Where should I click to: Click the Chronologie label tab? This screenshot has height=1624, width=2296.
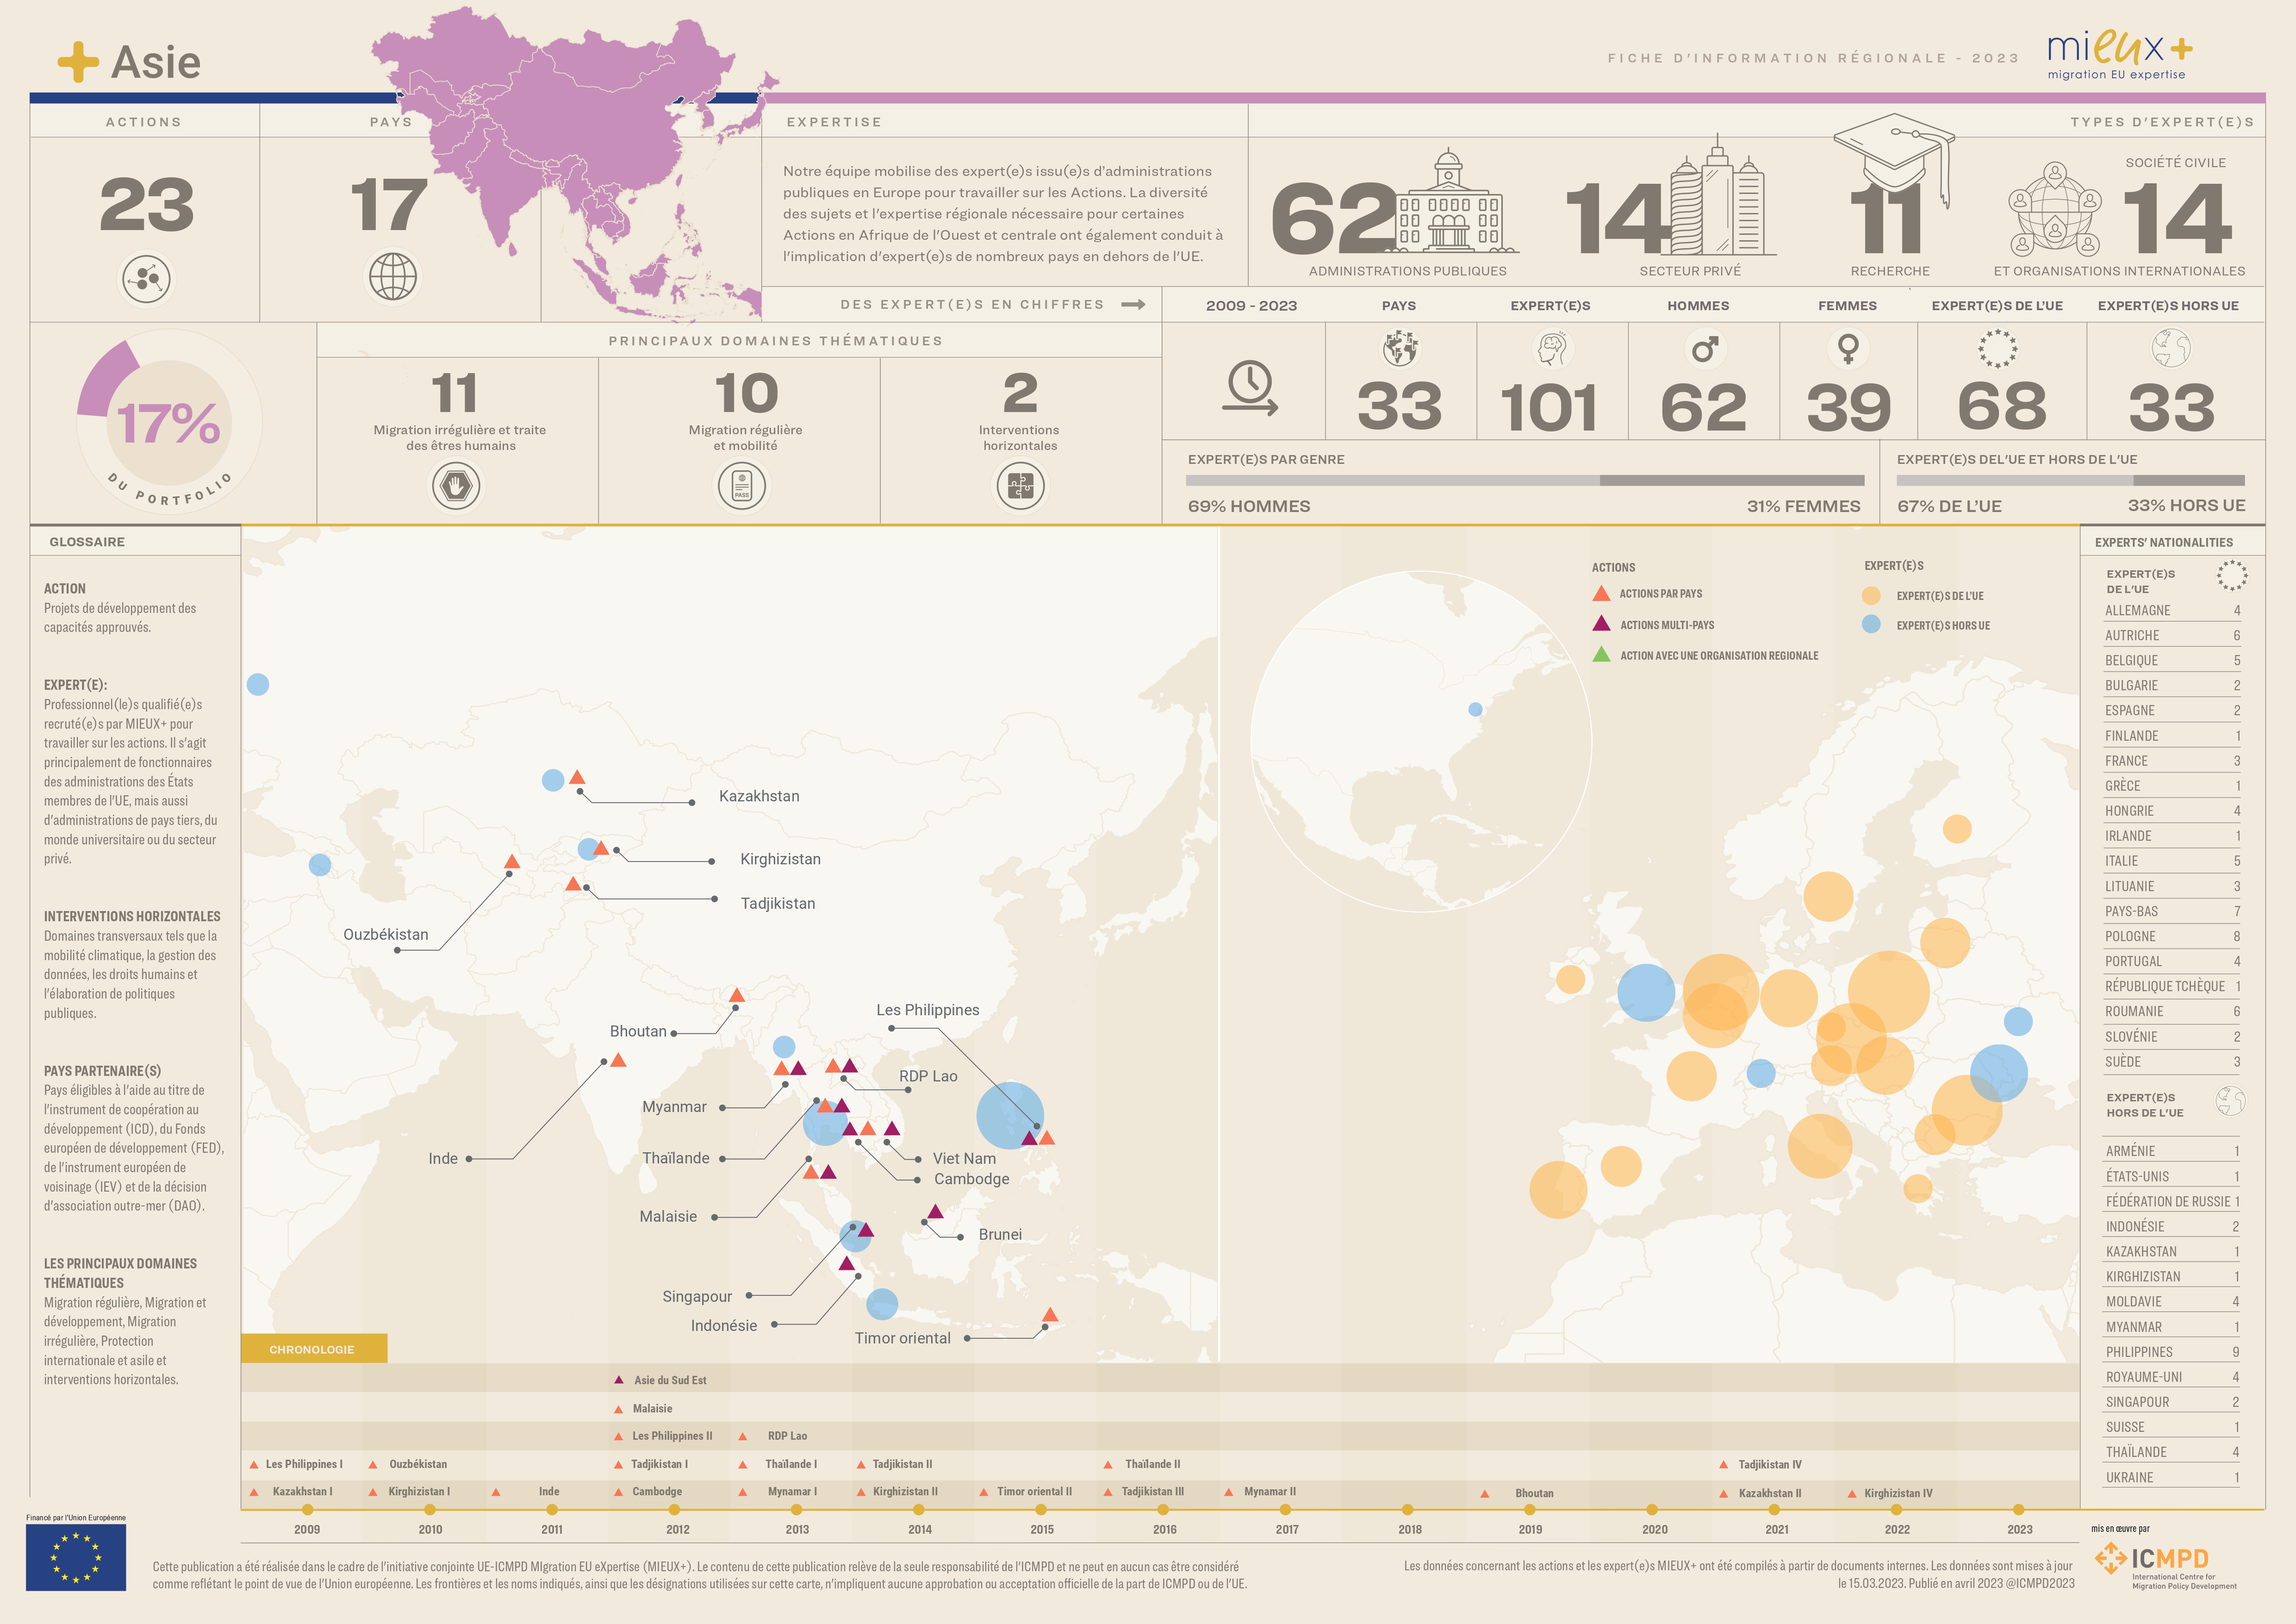[313, 1349]
